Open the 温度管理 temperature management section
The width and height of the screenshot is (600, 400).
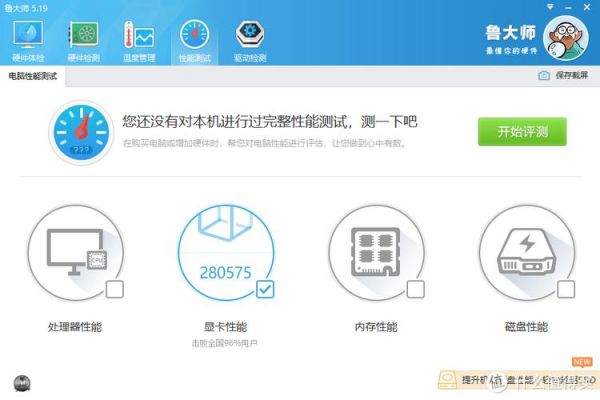[x=139, y=41]
